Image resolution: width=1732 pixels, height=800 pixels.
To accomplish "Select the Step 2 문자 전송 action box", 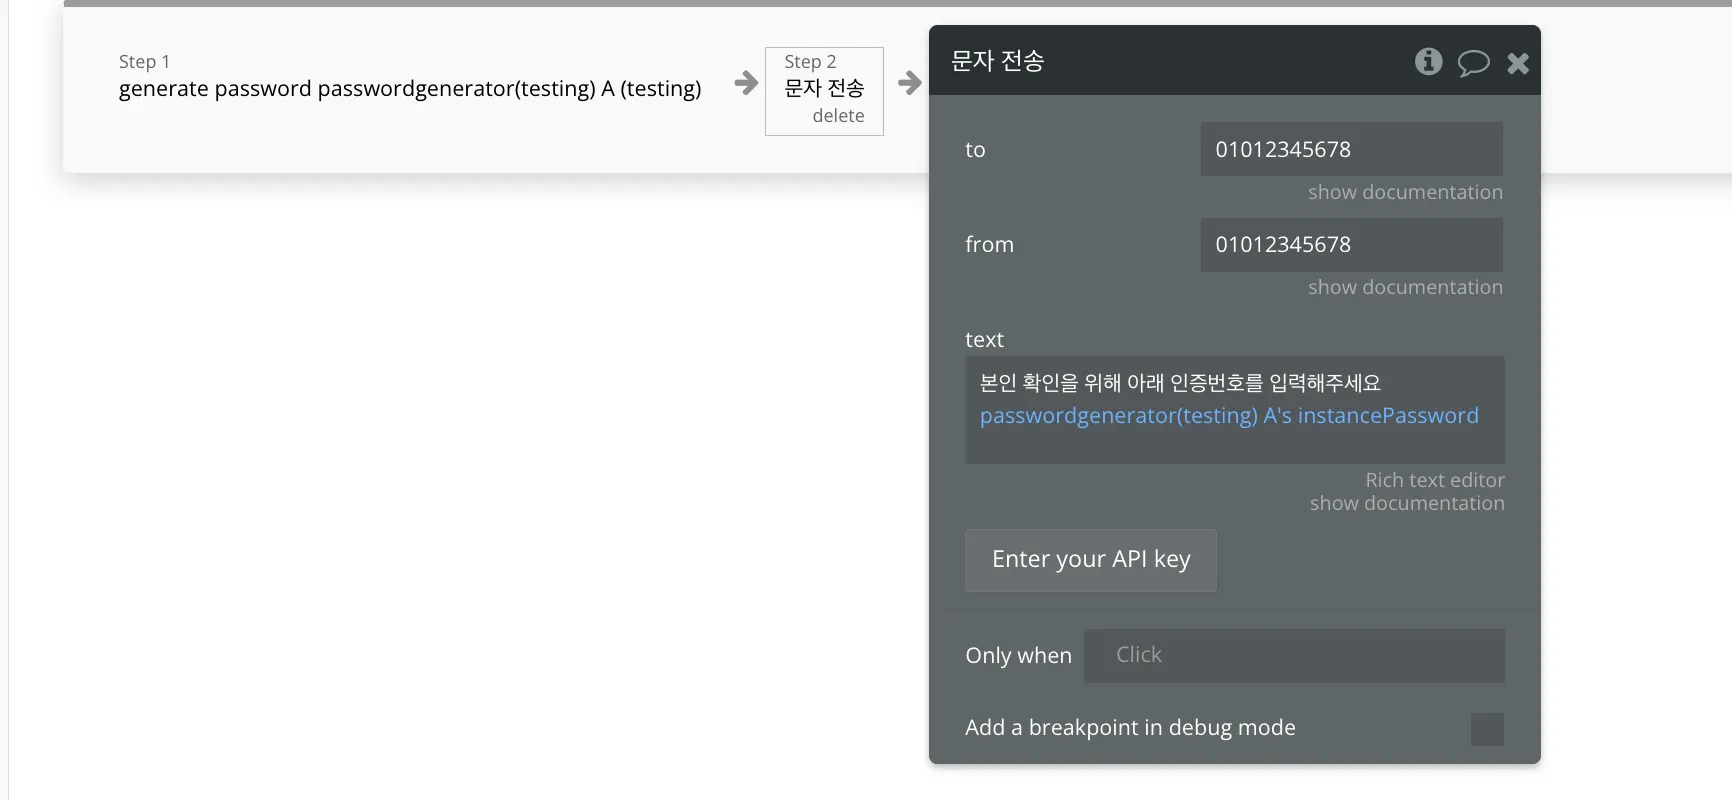I will coord(824,91).
